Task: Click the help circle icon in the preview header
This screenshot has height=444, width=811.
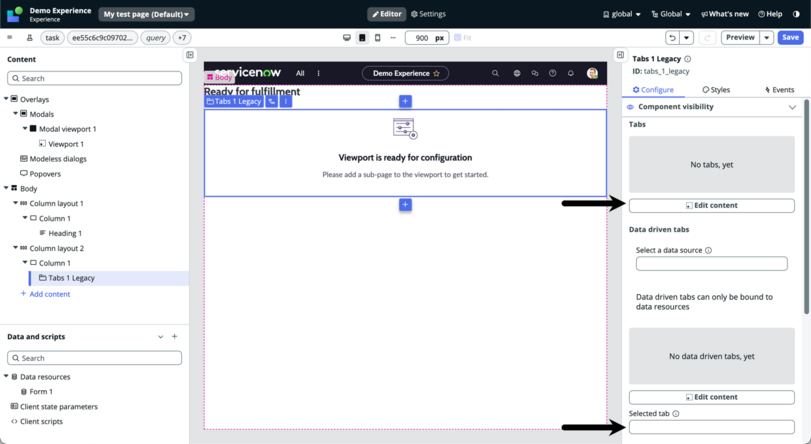Action: click(x=552, y=73)
